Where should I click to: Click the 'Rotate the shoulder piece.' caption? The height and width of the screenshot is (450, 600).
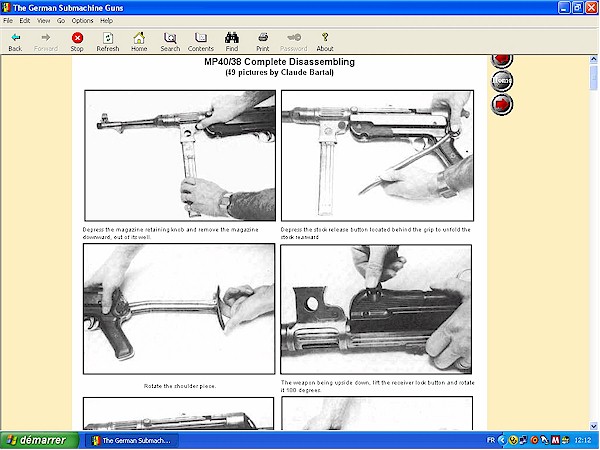(180, 386)
